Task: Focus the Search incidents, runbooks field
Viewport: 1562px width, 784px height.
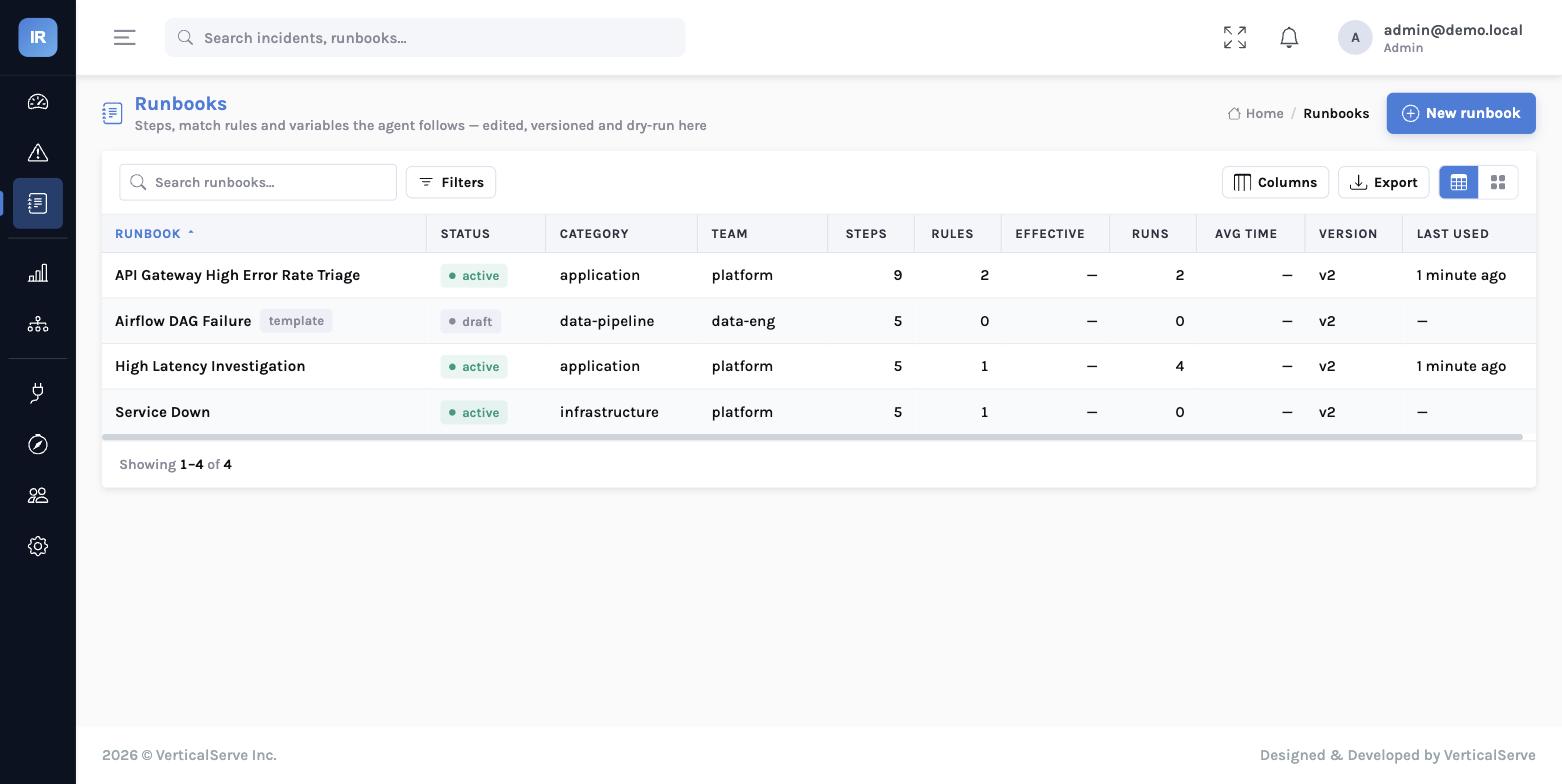Action: click(425, 37)
